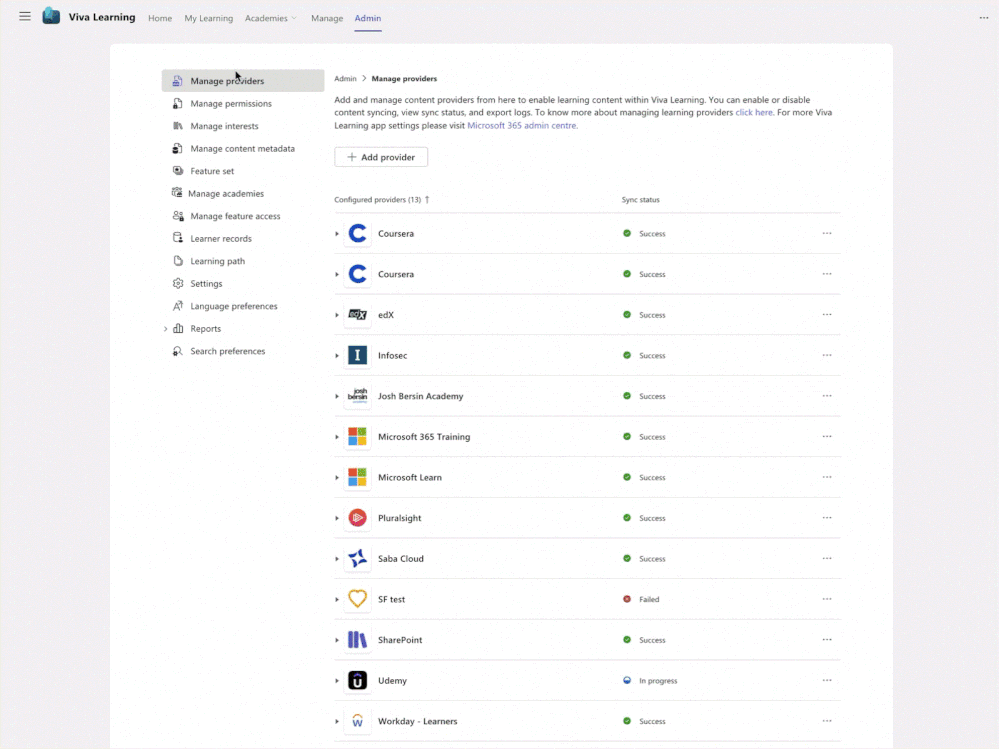This screenshot has height=749, width=999.
Task: Expand the Josh Bersin Academy row
Action: point(337,396)
